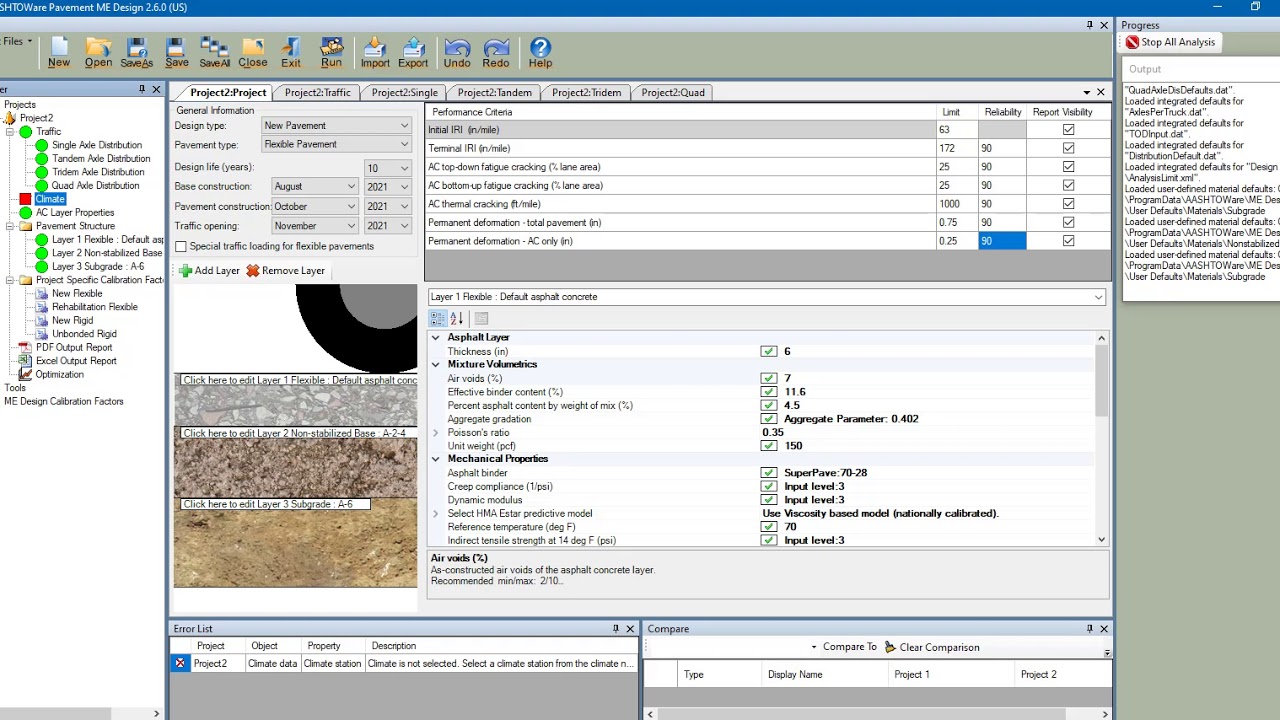Click scroll-down arrow in the property grid

click(x=1101, y=540)
